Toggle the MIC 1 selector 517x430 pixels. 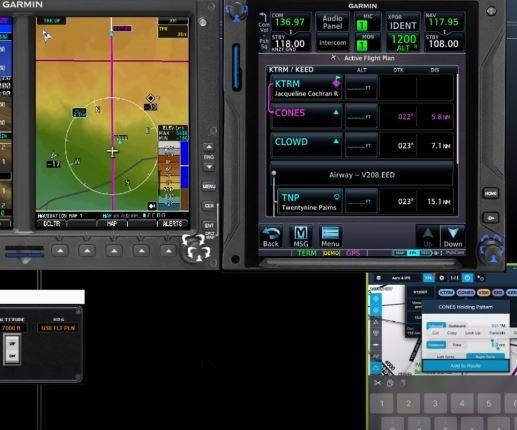tap(362, 25)
